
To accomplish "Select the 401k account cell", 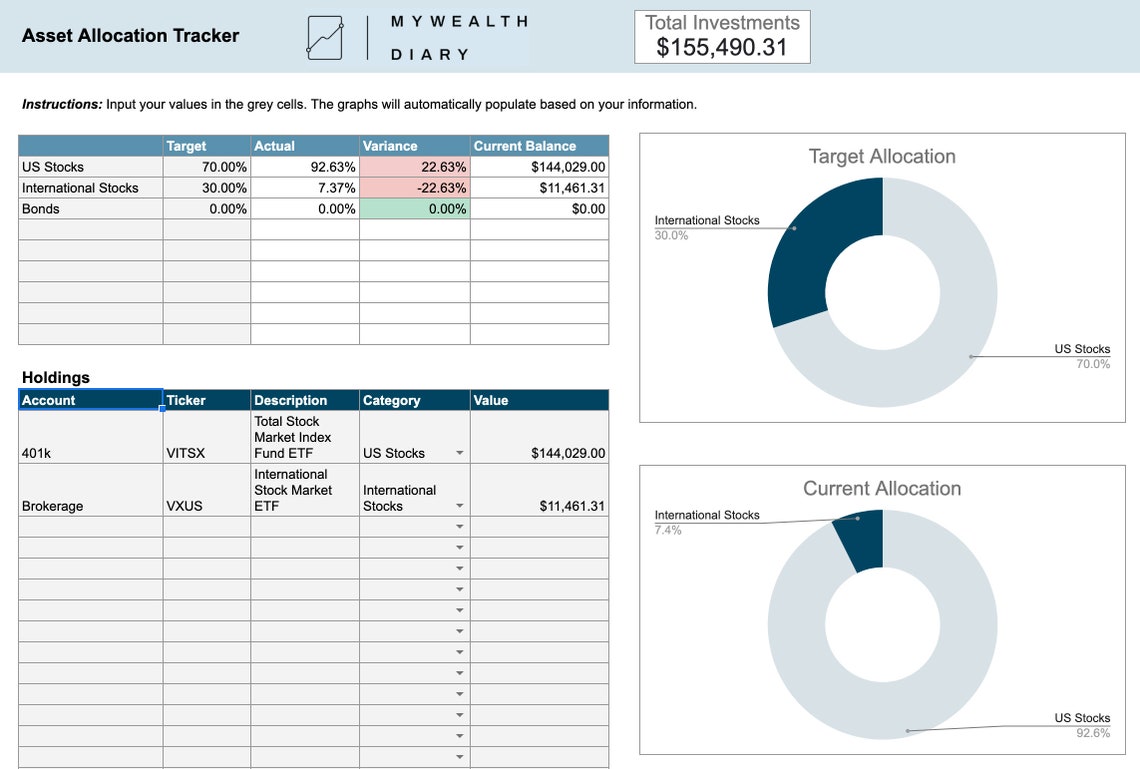I will click(x=90, y=437).
